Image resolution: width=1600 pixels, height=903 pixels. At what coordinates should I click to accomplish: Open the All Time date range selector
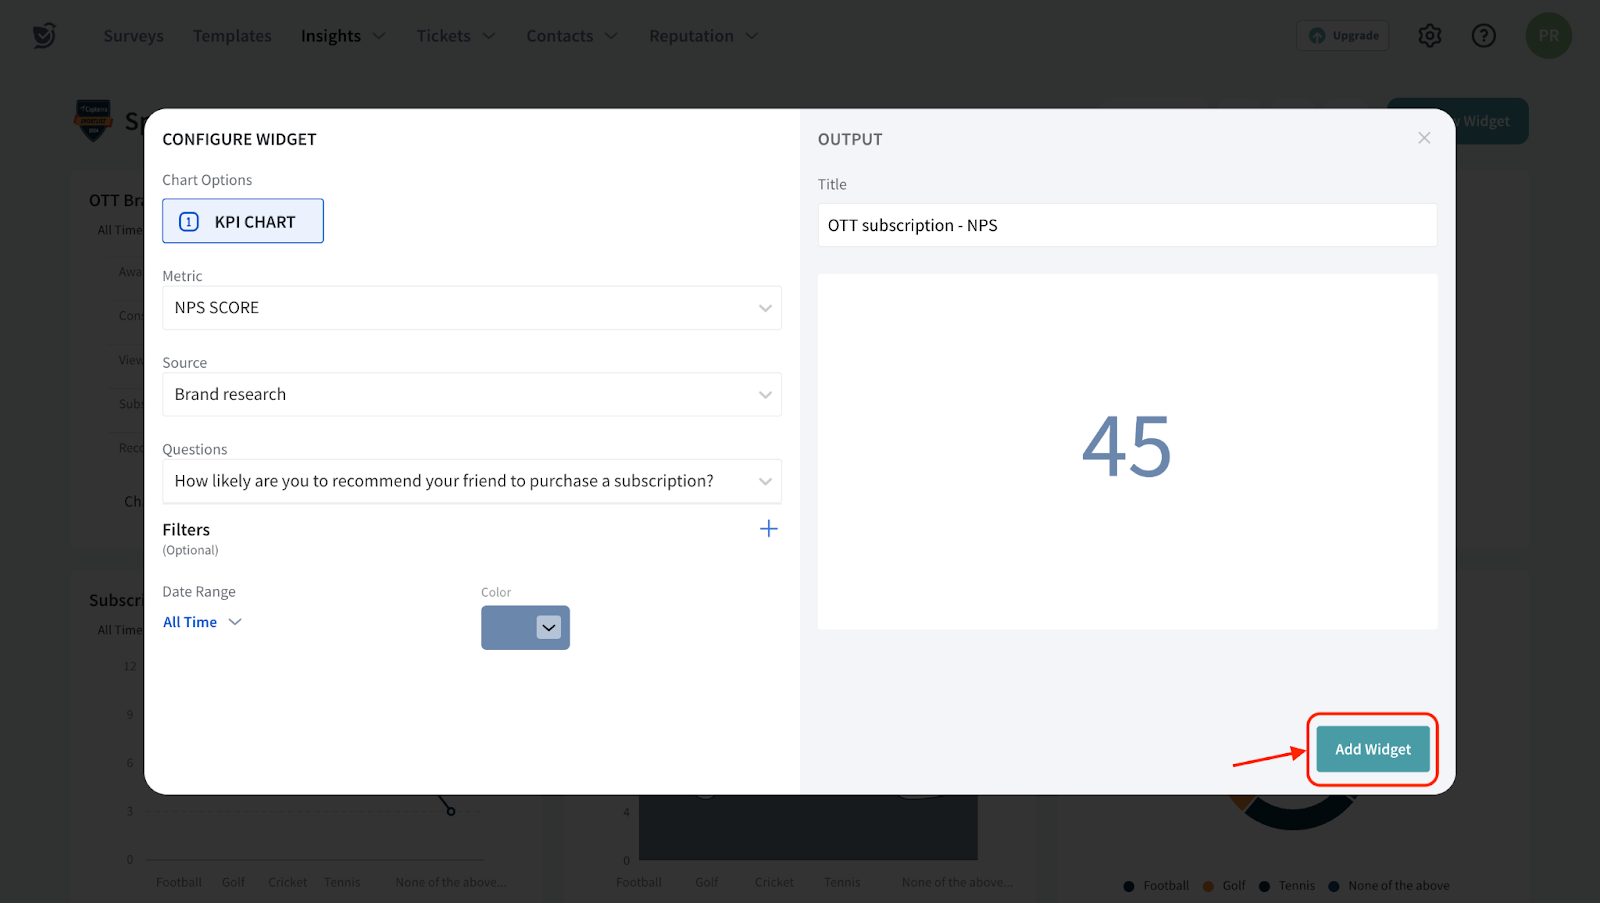tap(202, 622)
